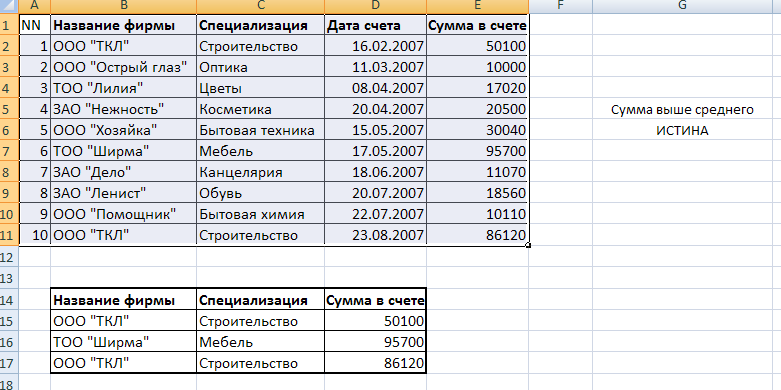Select date cell 08.04.2007

point(376,88)
